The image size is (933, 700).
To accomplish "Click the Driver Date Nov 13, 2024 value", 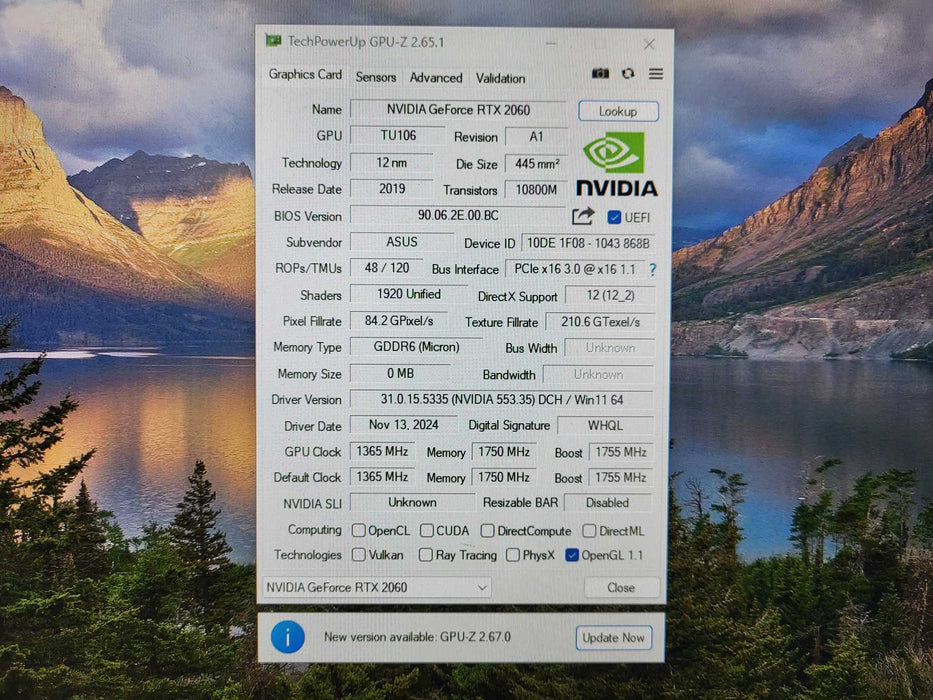I will pyautogui.click(x=403, y=424).
